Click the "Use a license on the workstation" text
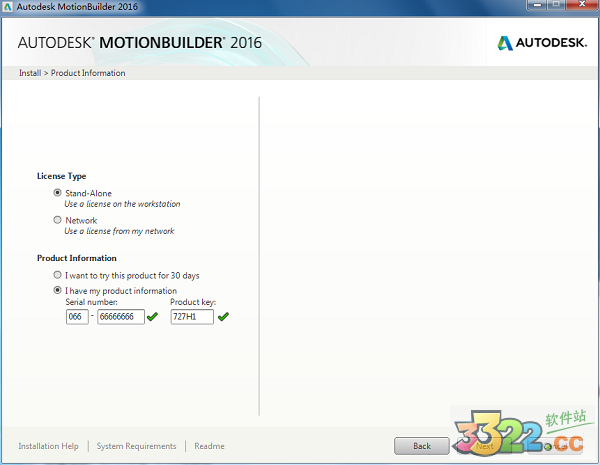Image resolution: width=600 pixels, height=465 pixels. coord(122,204)
